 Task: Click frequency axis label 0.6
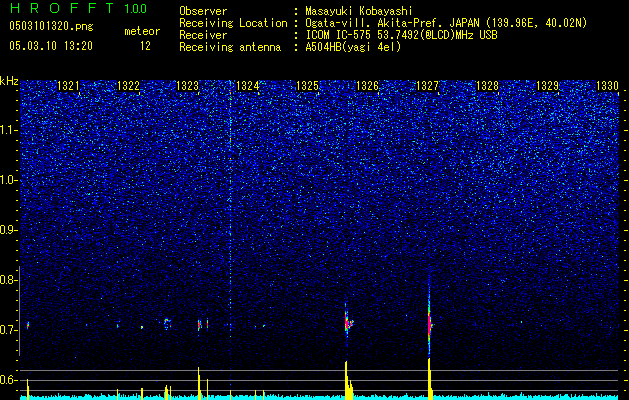(x=9, y=380)
